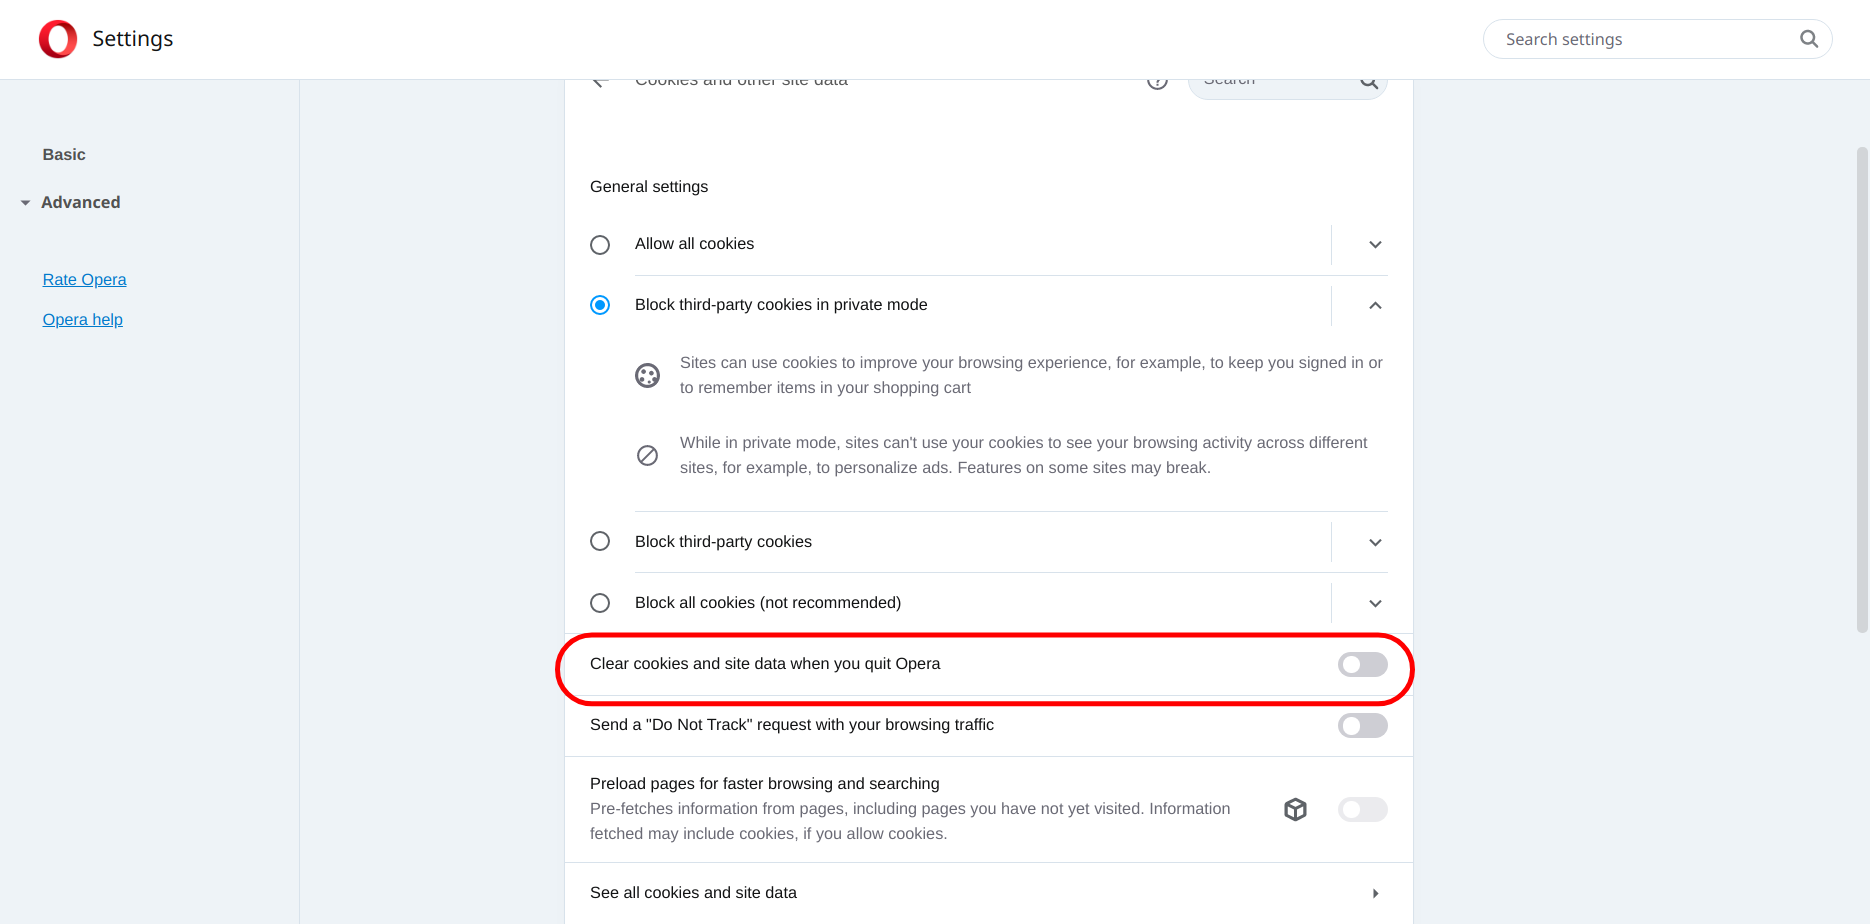Image resolution: width=1870 pixels, height=924 pixels.
Task: Choose Block all cookies (not recommended)
Action: (600, 603)
